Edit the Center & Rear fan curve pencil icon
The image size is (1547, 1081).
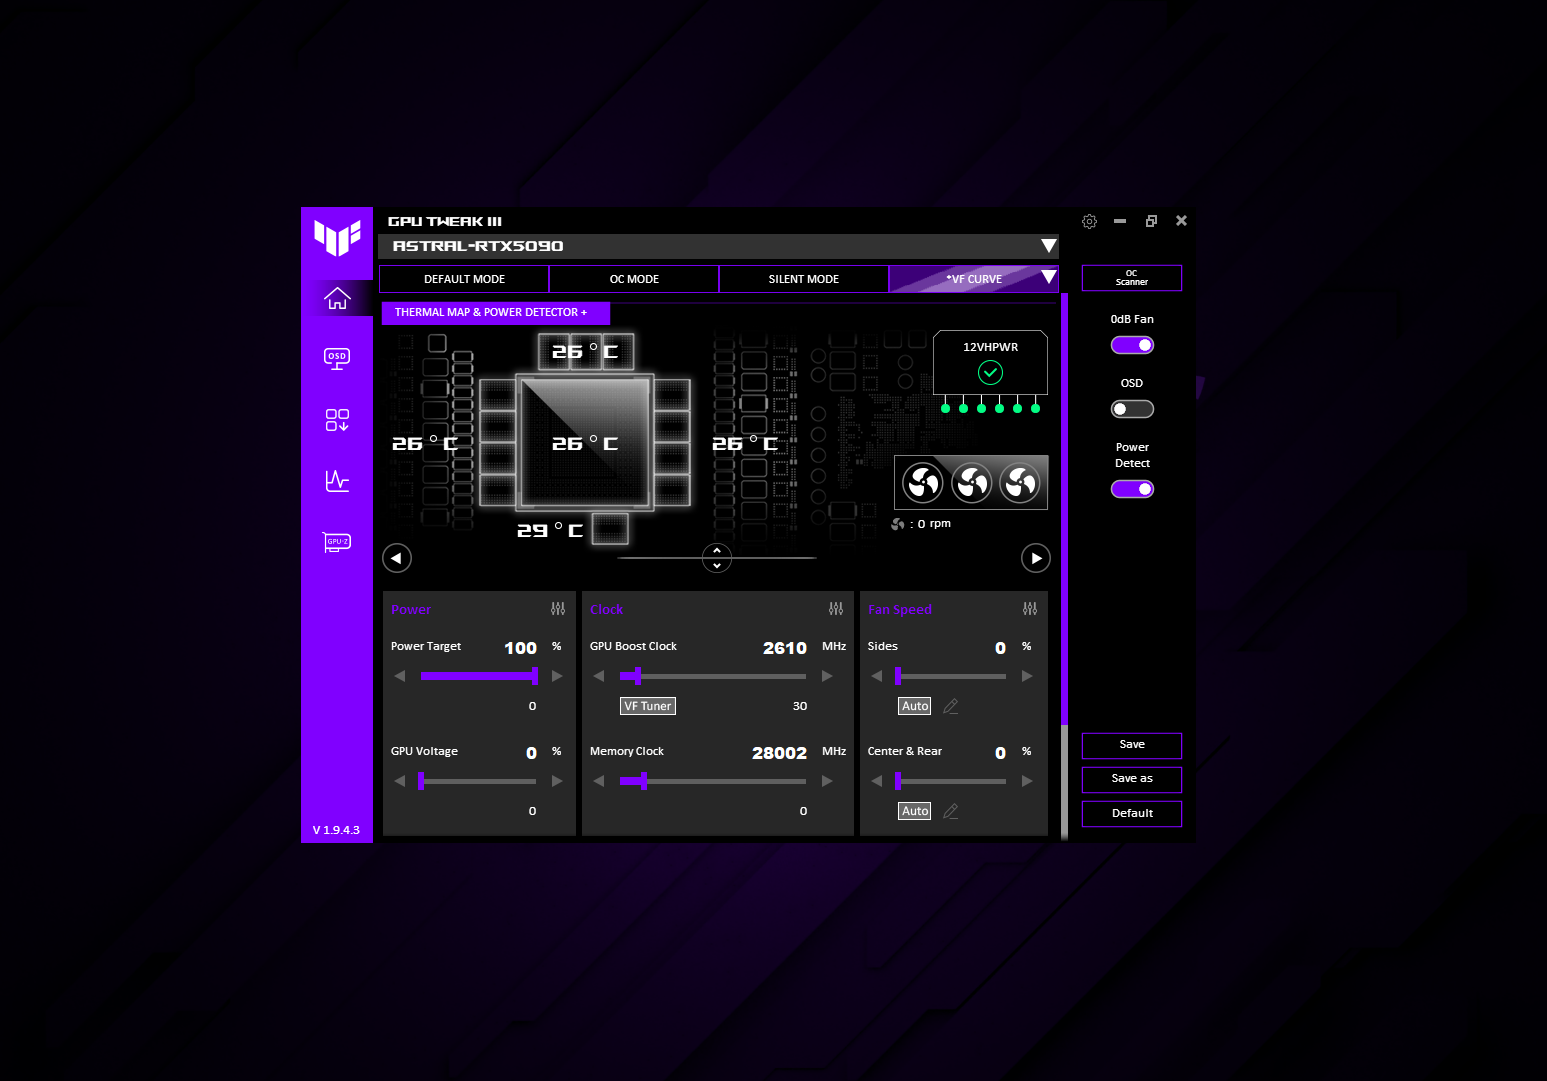click(x=951, y=811)
